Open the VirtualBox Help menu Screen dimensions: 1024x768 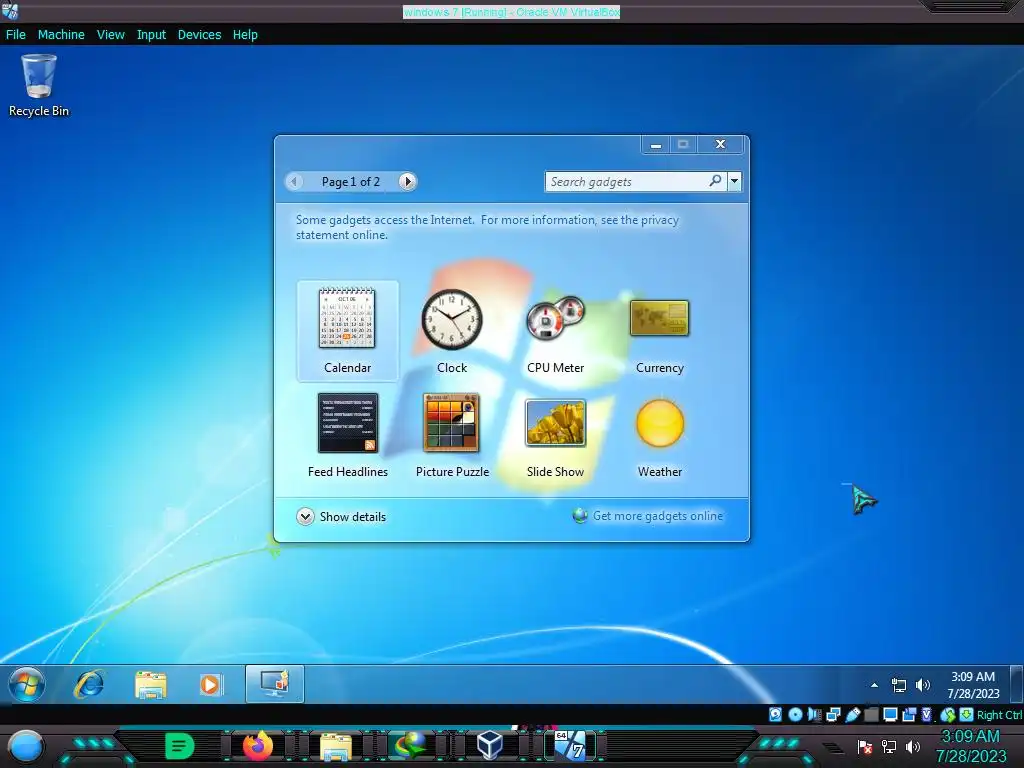tap(245, 35)
